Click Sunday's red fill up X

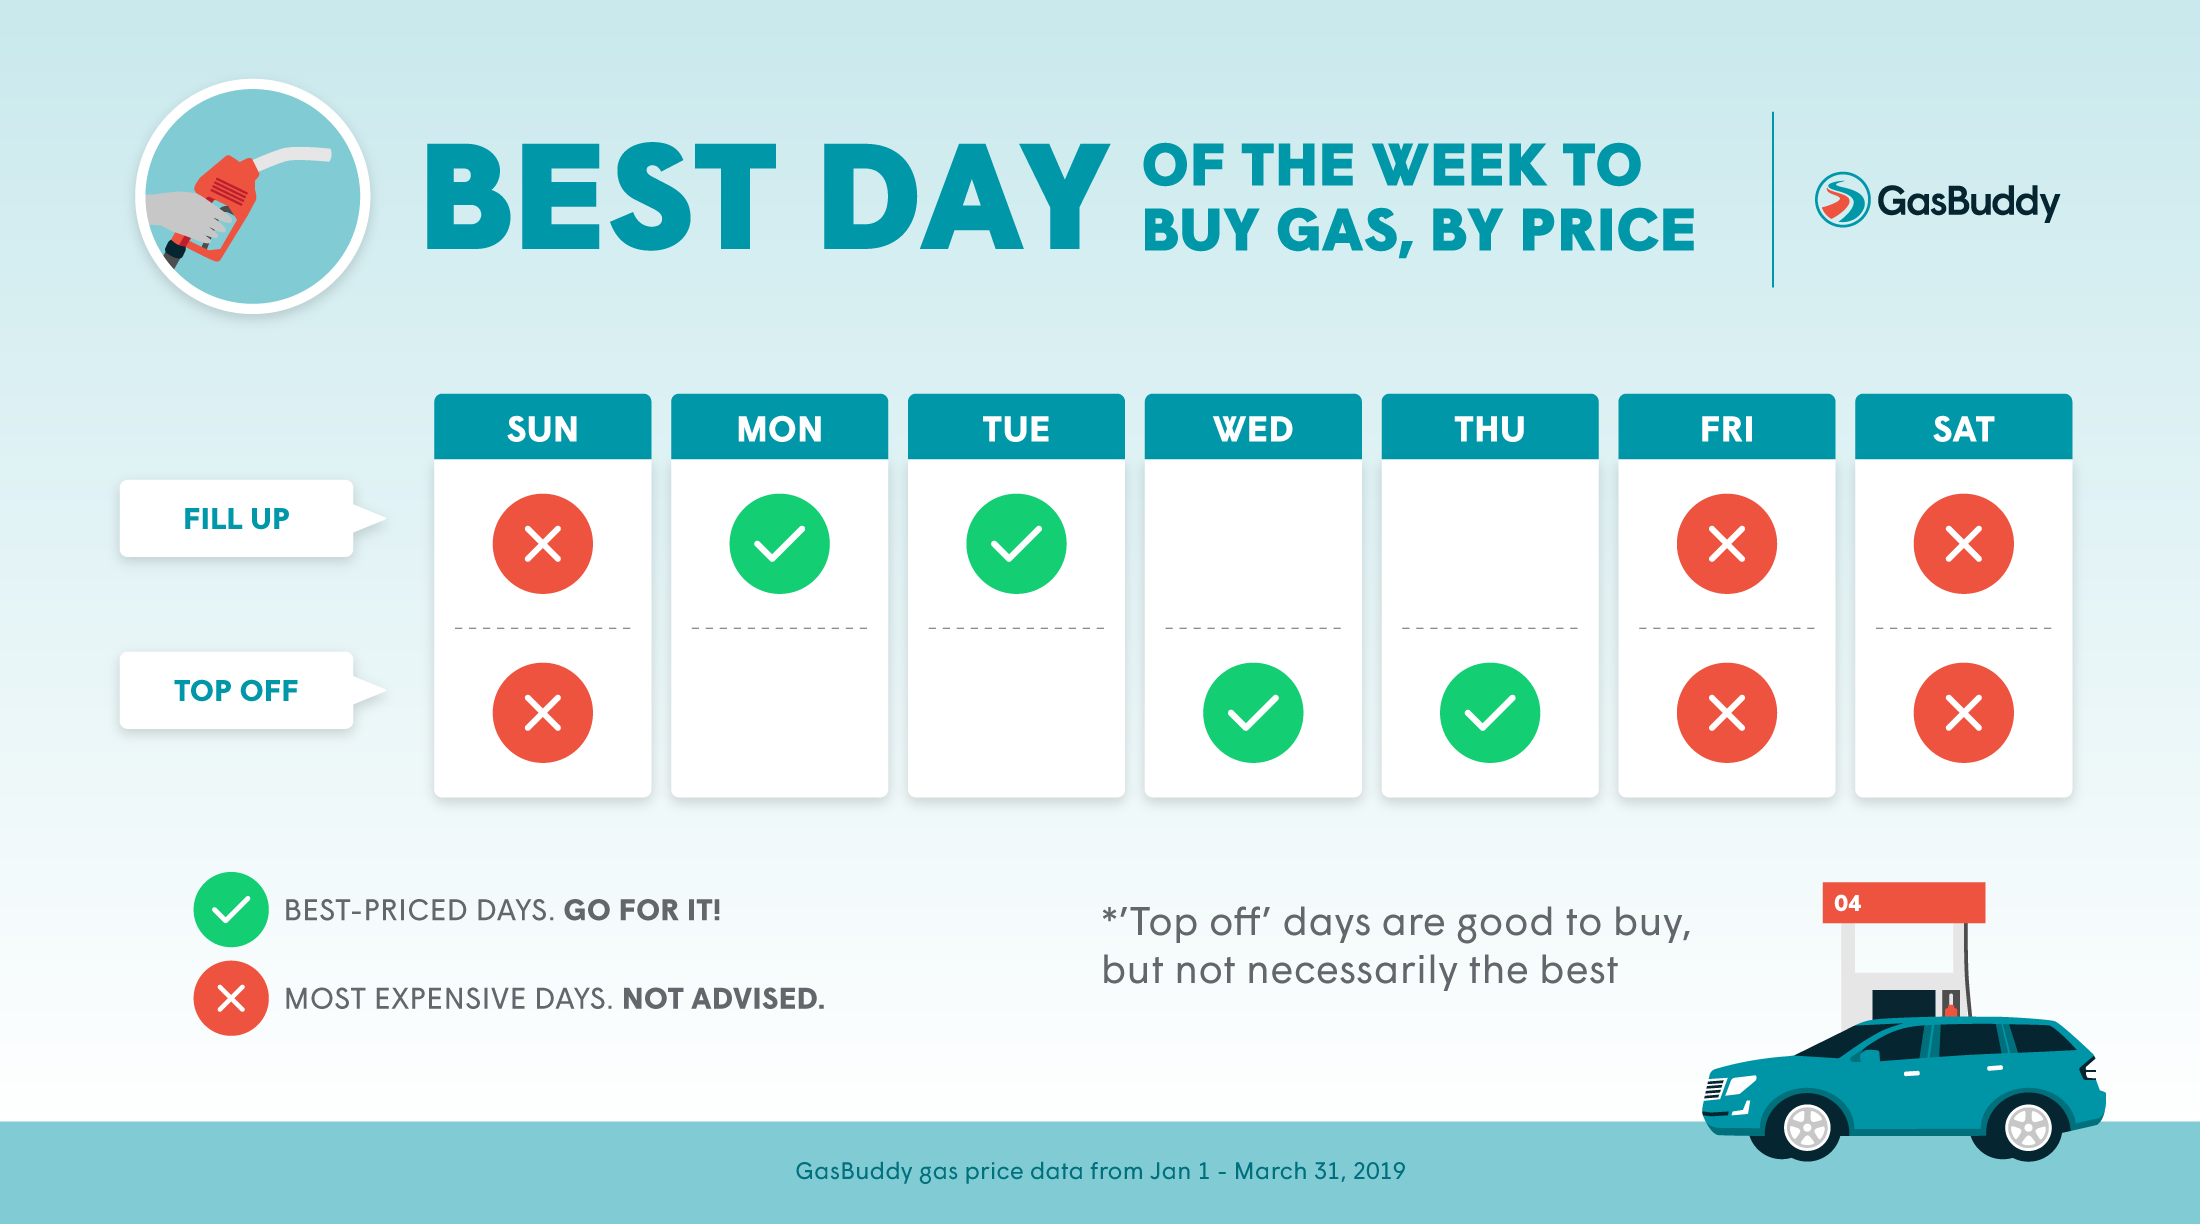tap(543, 544)
